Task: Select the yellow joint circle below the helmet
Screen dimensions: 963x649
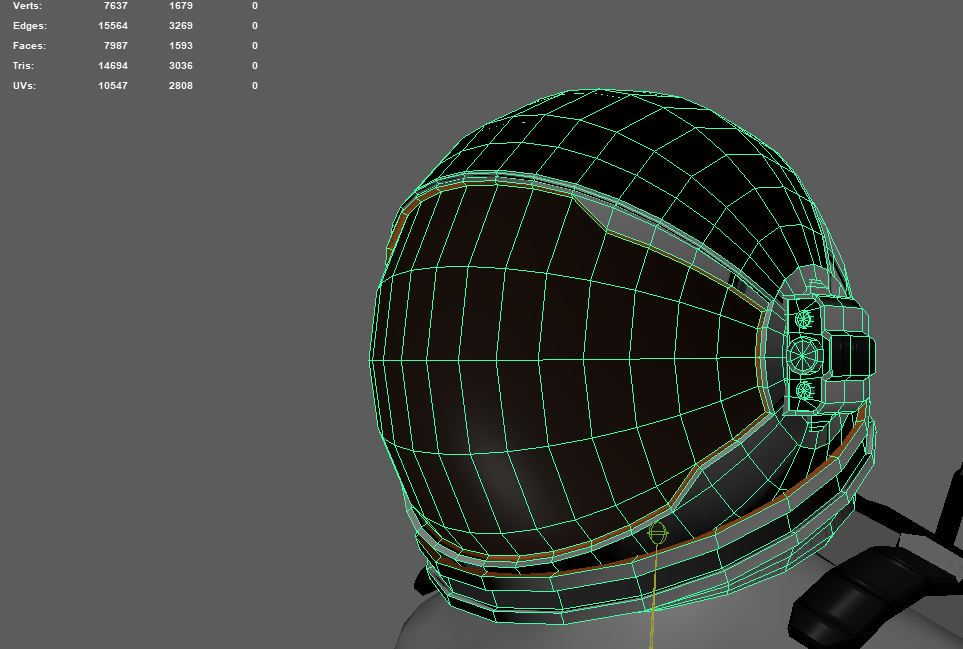Action: (x=657, y=533)
